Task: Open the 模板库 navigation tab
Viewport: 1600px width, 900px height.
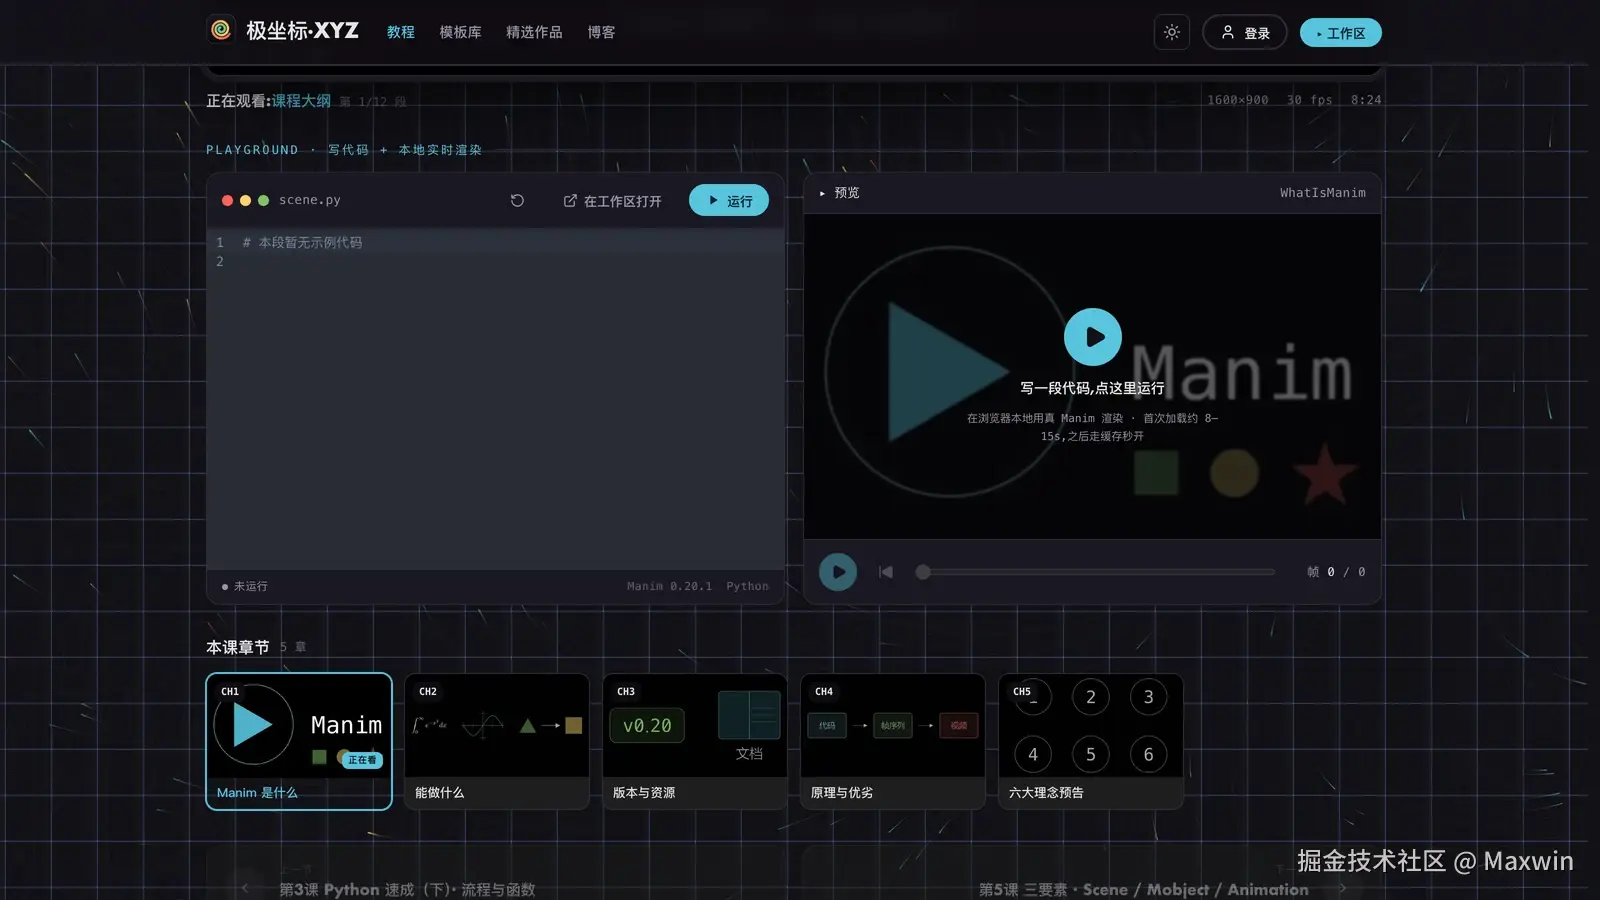Action: [x=460, y=32]
